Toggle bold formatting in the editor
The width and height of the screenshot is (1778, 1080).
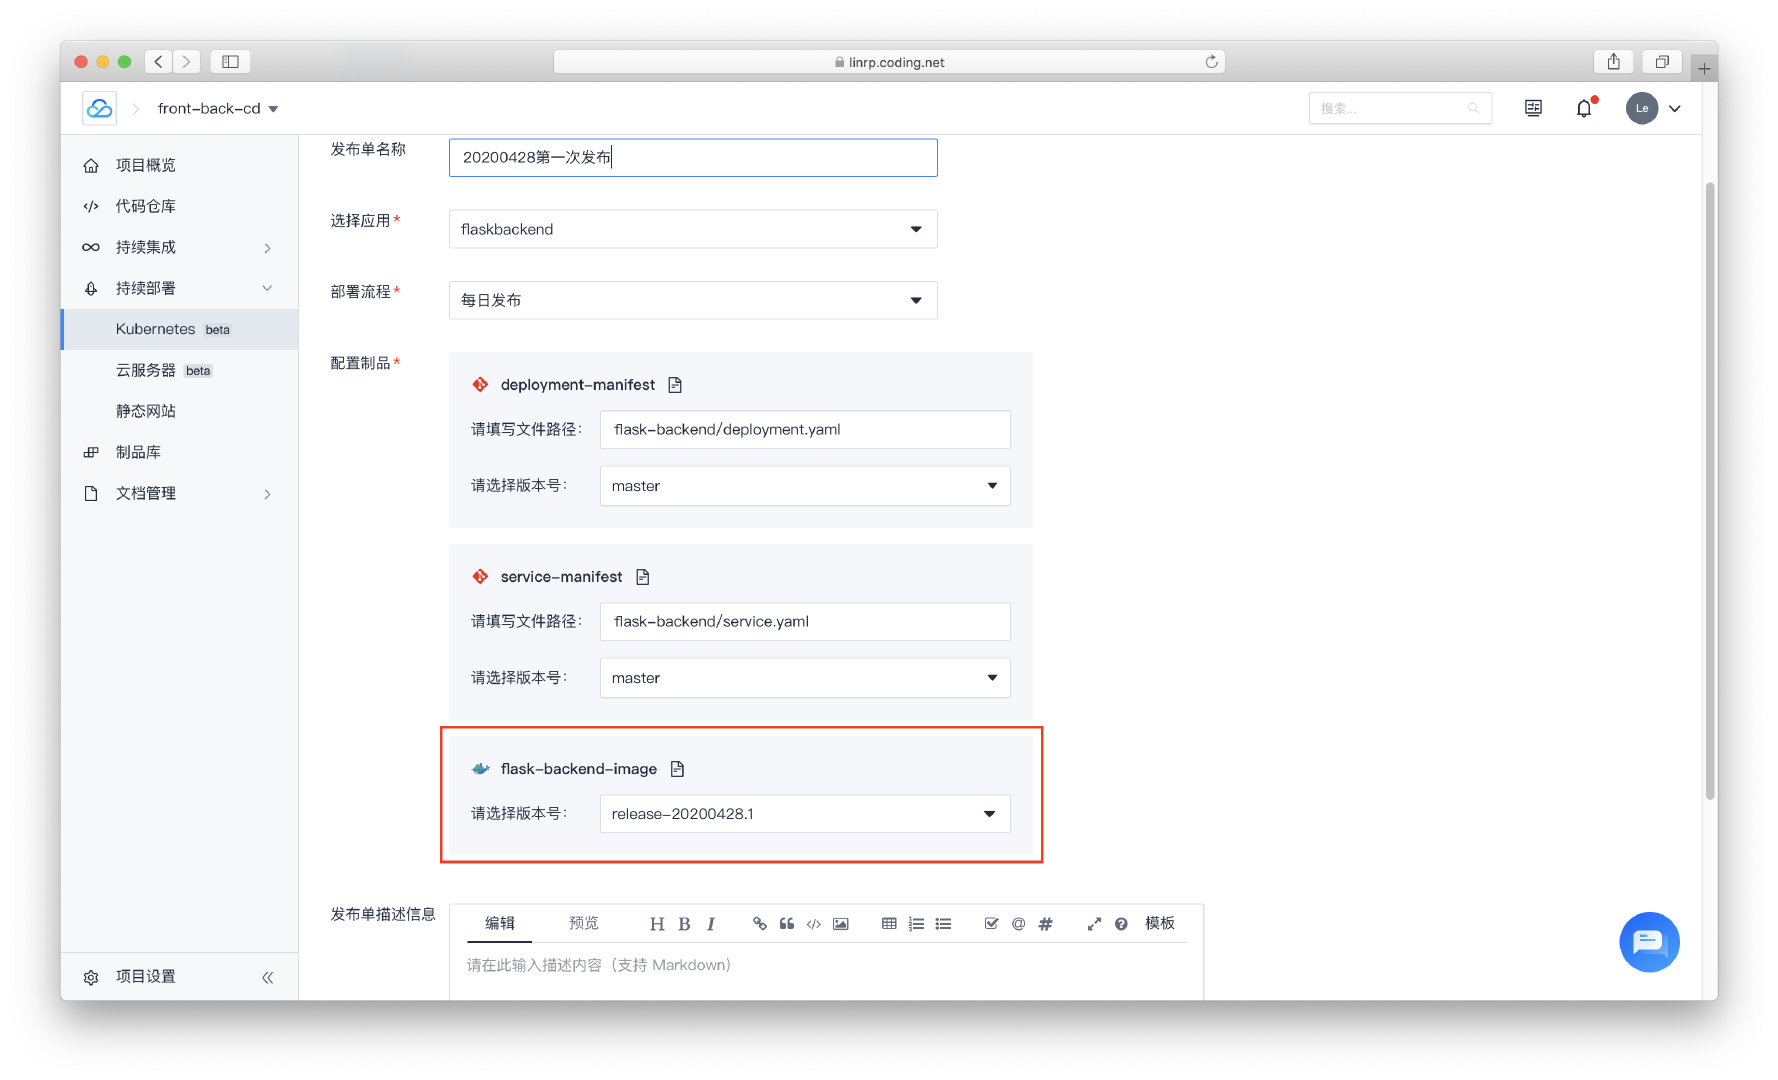[684, 924]
